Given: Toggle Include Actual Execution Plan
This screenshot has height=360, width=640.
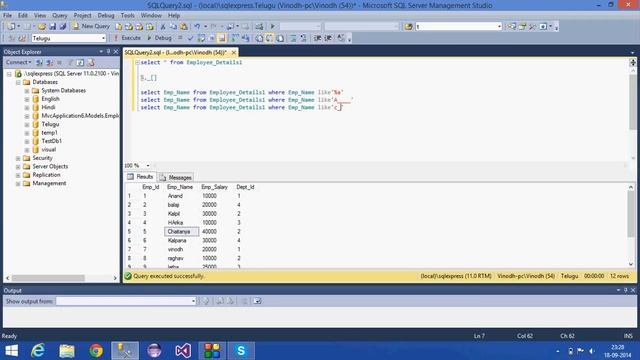Looking at the screenshot, I should point(235,38).
